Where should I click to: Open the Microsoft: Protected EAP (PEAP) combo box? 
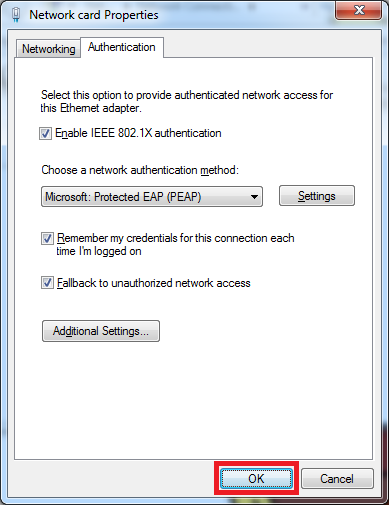[152, 197]
